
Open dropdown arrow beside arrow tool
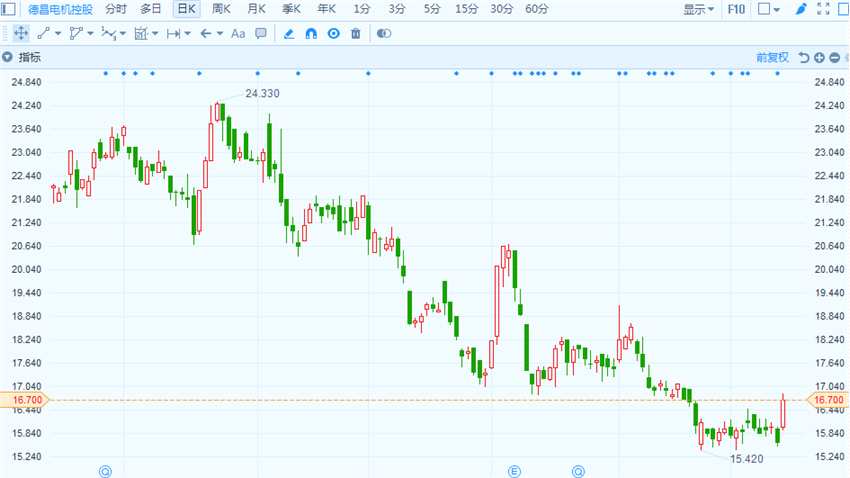(220, 34)
